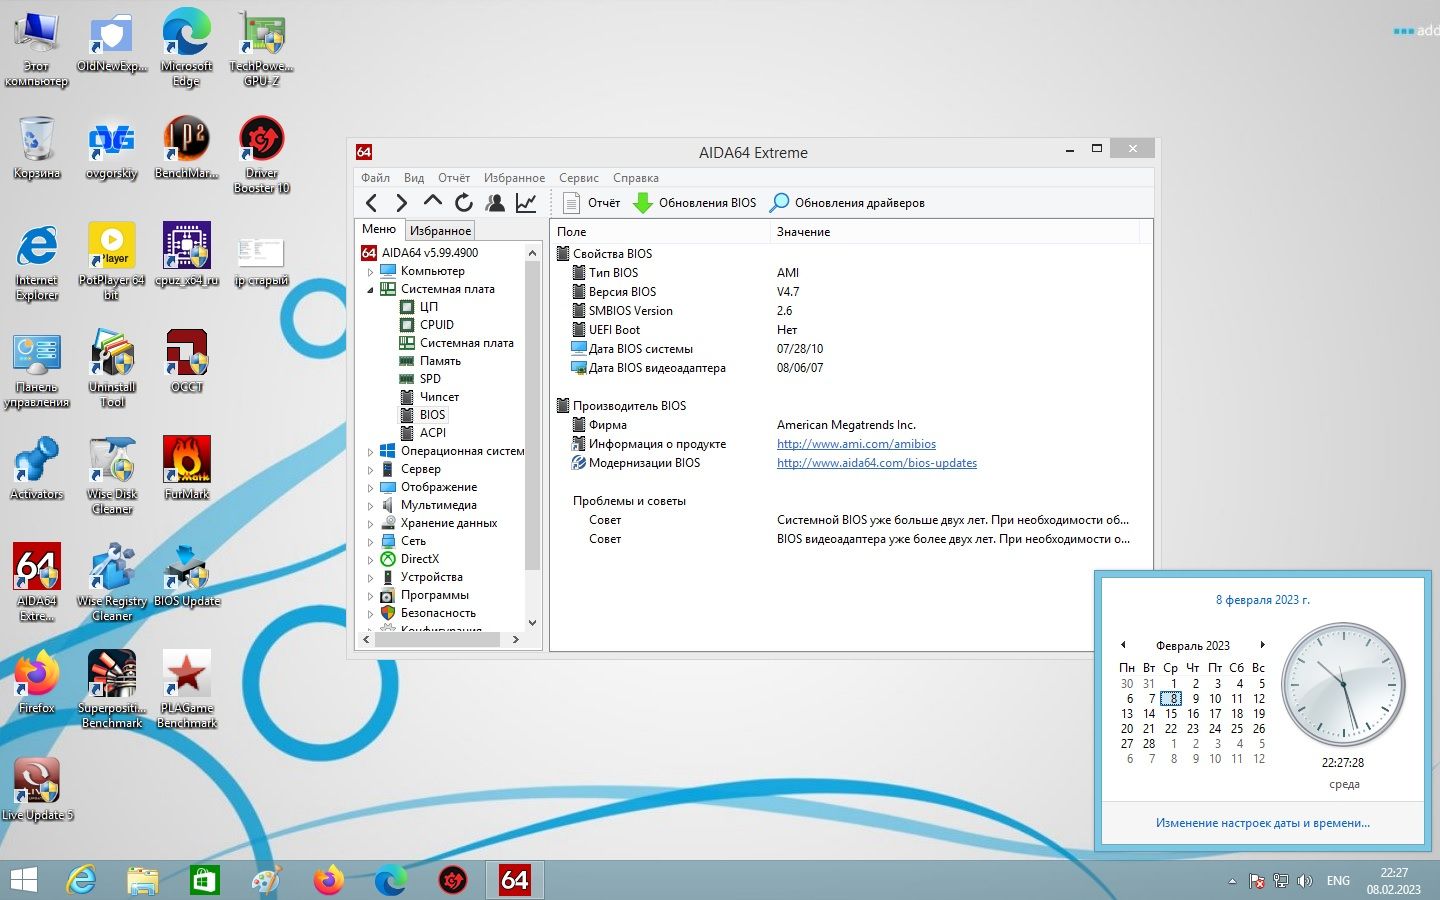Click date and time settings link
Screen dimensions: 1440x900
[1263, 823]
